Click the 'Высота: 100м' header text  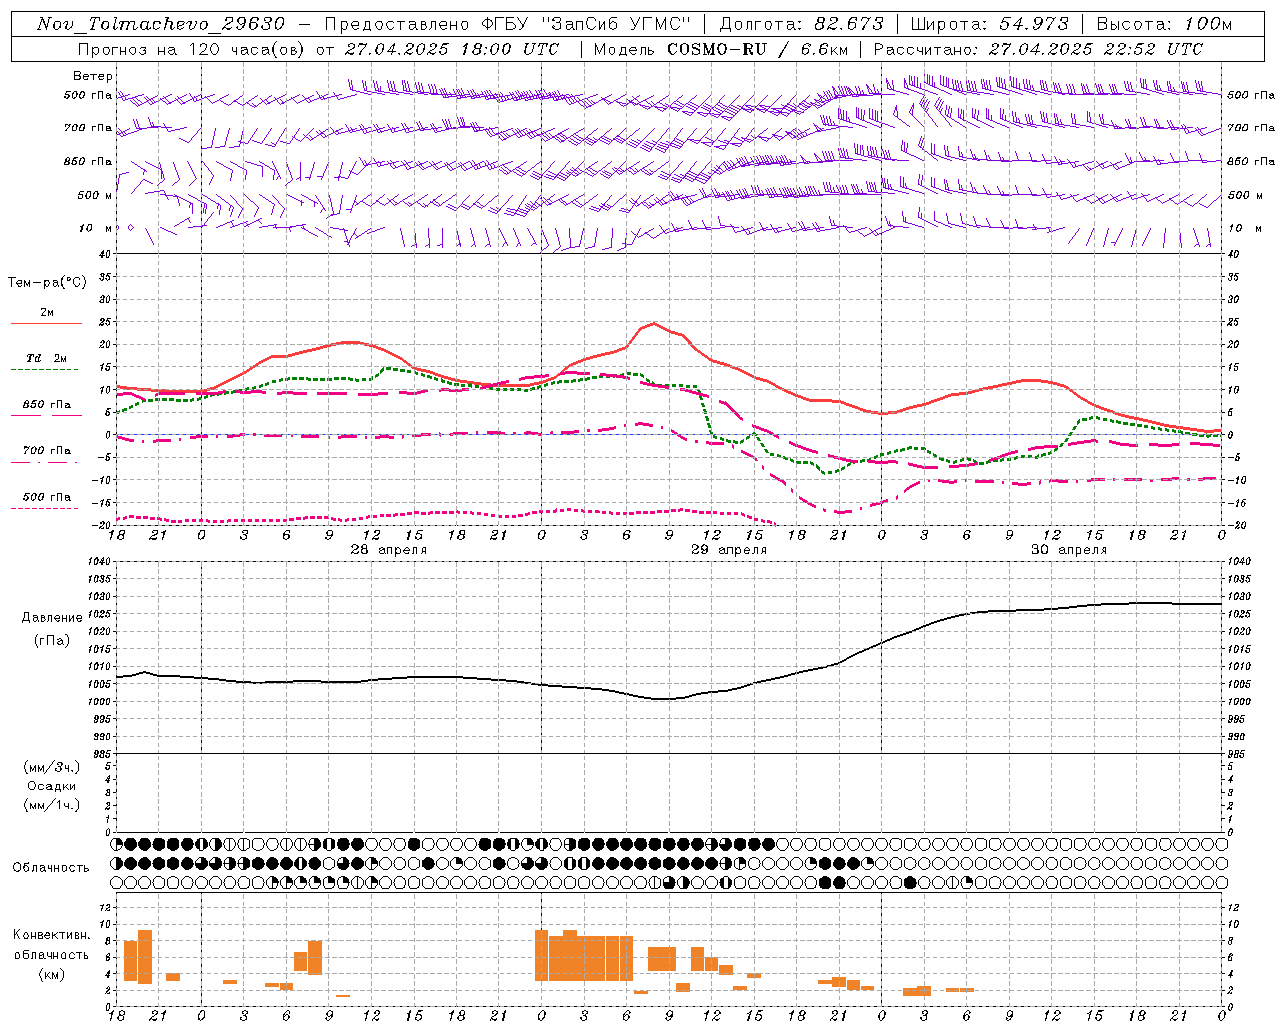(x=1164, y=24)
